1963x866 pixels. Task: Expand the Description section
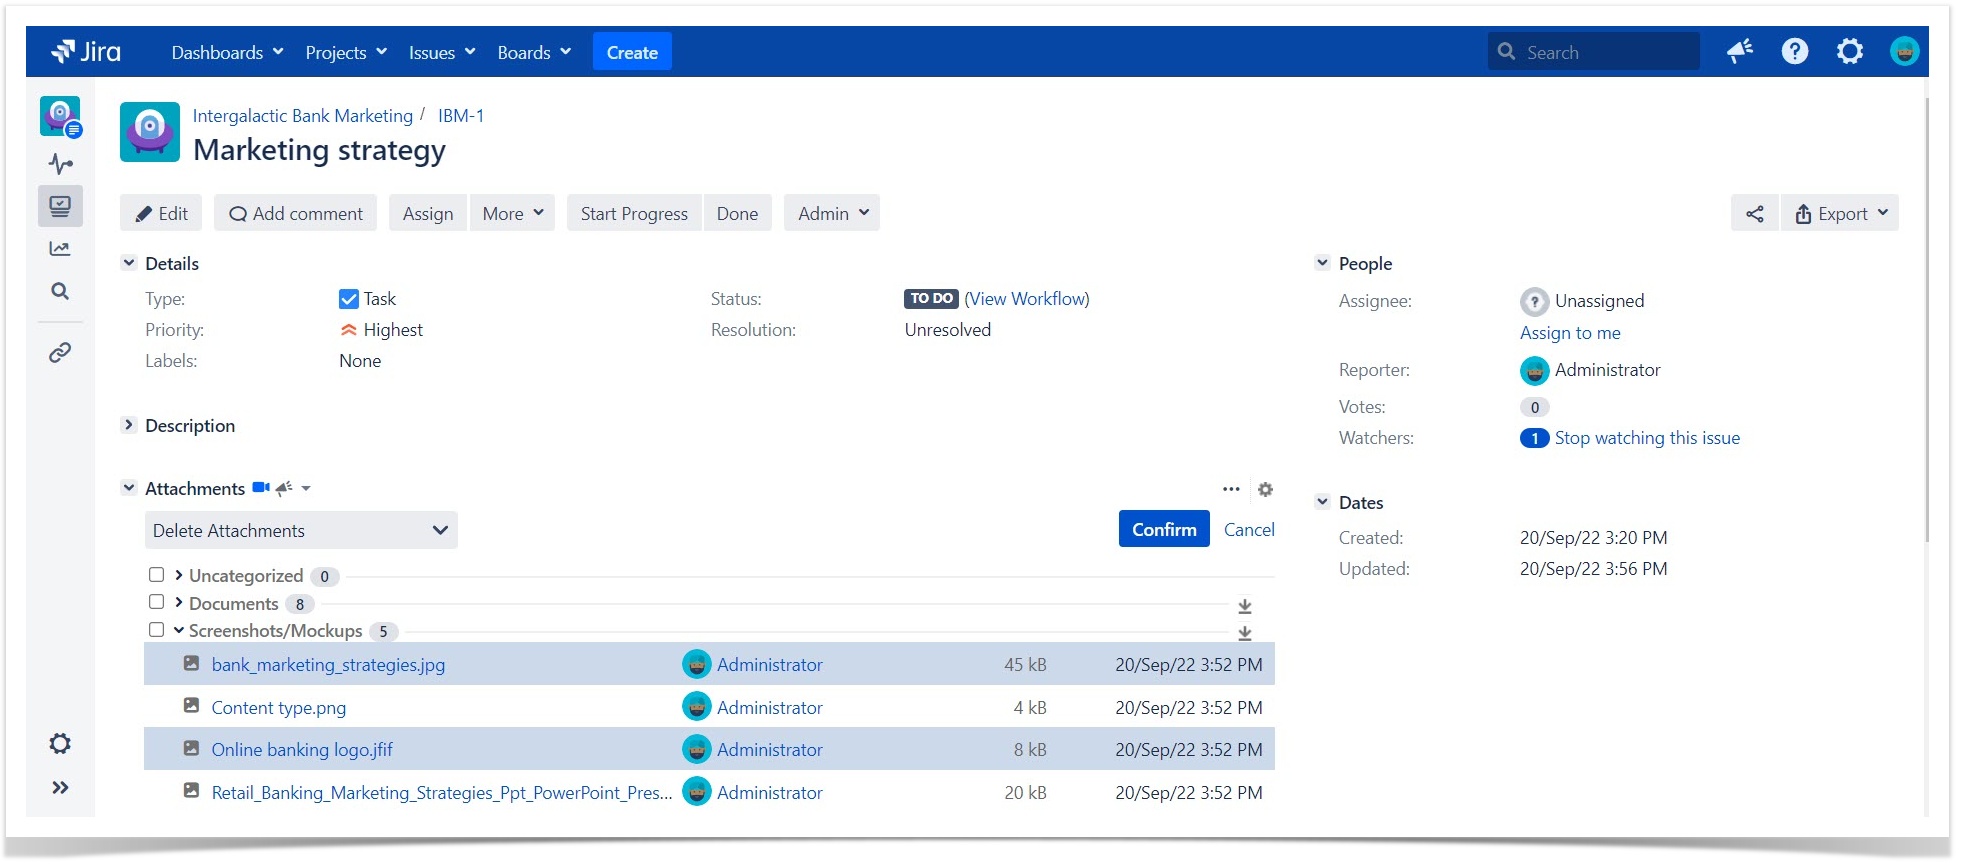pyautogui.click(x=128, y=425)
